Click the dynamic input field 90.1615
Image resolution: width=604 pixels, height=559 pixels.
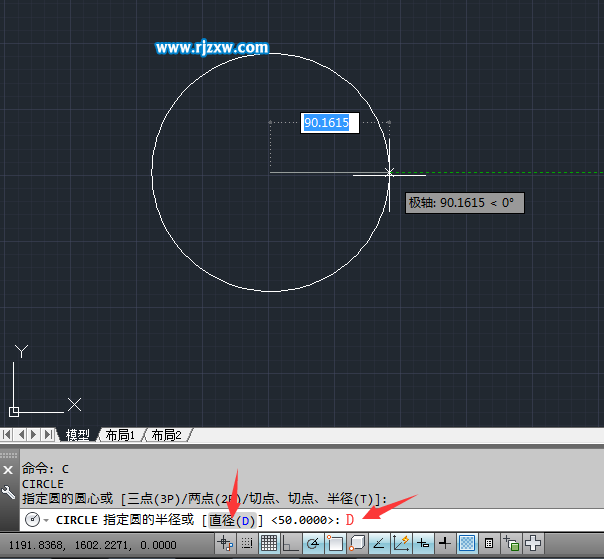[330, 123]
